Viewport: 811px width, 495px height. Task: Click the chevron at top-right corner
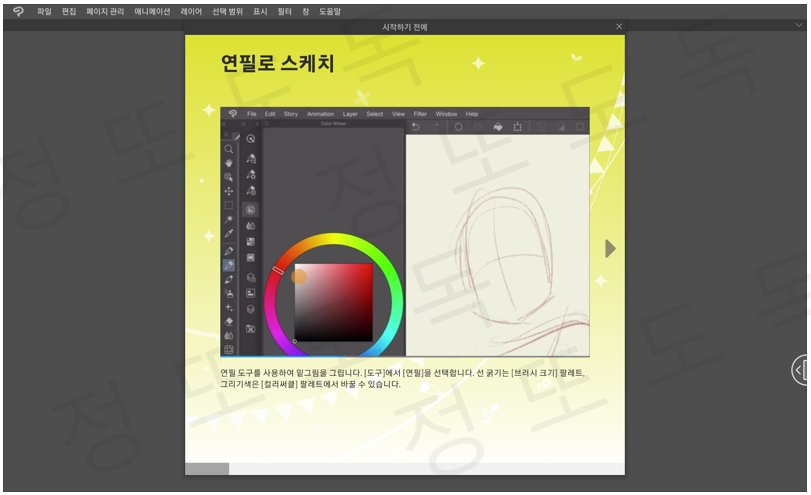[x=799, y=25]
